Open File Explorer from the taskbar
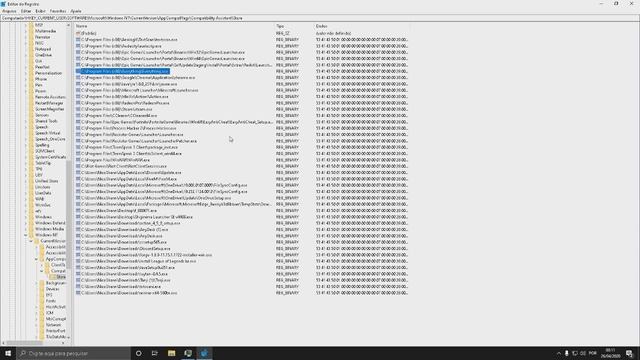640x360 pixels. [x=171, y=353]
